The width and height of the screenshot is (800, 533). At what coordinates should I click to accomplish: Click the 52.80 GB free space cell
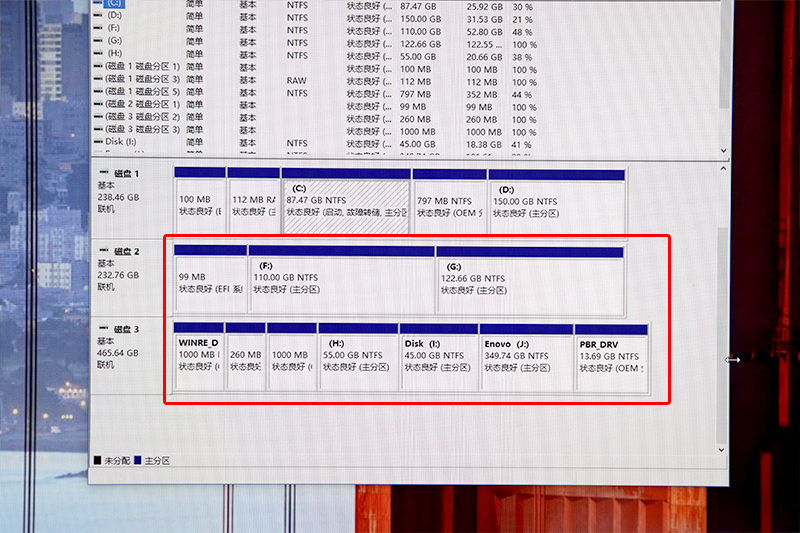click(x=484, y=32)
